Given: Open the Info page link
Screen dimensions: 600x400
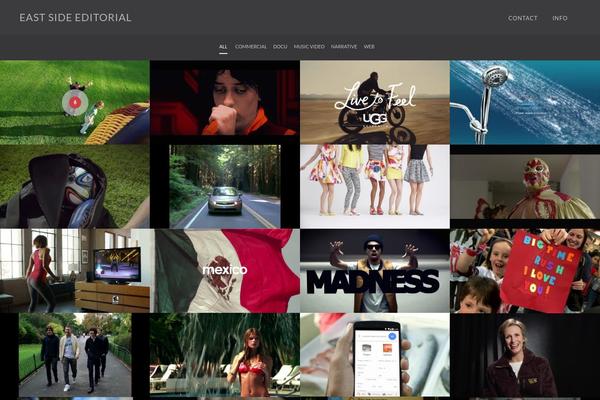Looking at the screenshot, I should pos(559,18).
